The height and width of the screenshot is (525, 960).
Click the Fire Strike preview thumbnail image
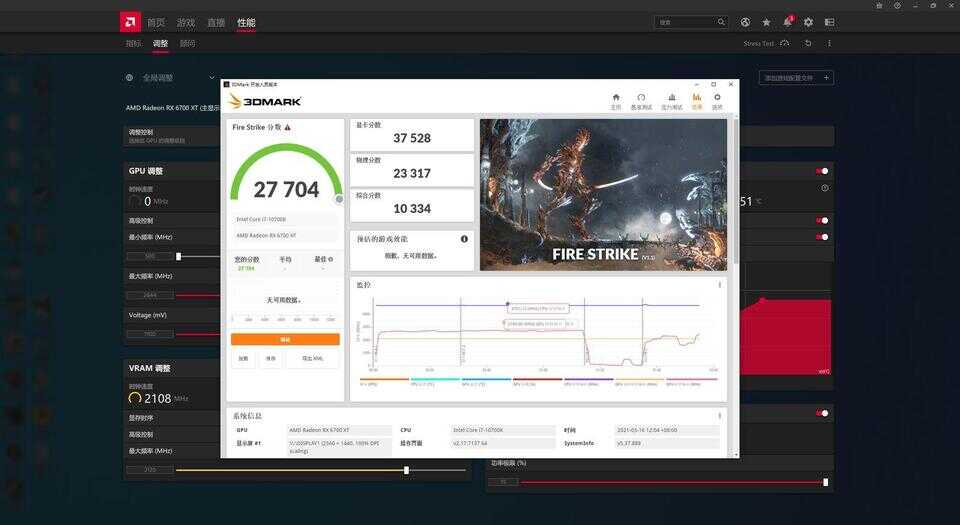(603, 195)
